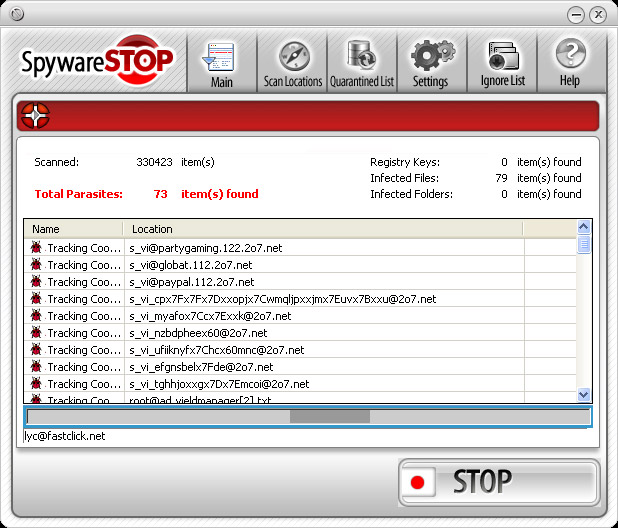618x528 pixels.
Task: Click the Registry Keys label
Action: 405,162
